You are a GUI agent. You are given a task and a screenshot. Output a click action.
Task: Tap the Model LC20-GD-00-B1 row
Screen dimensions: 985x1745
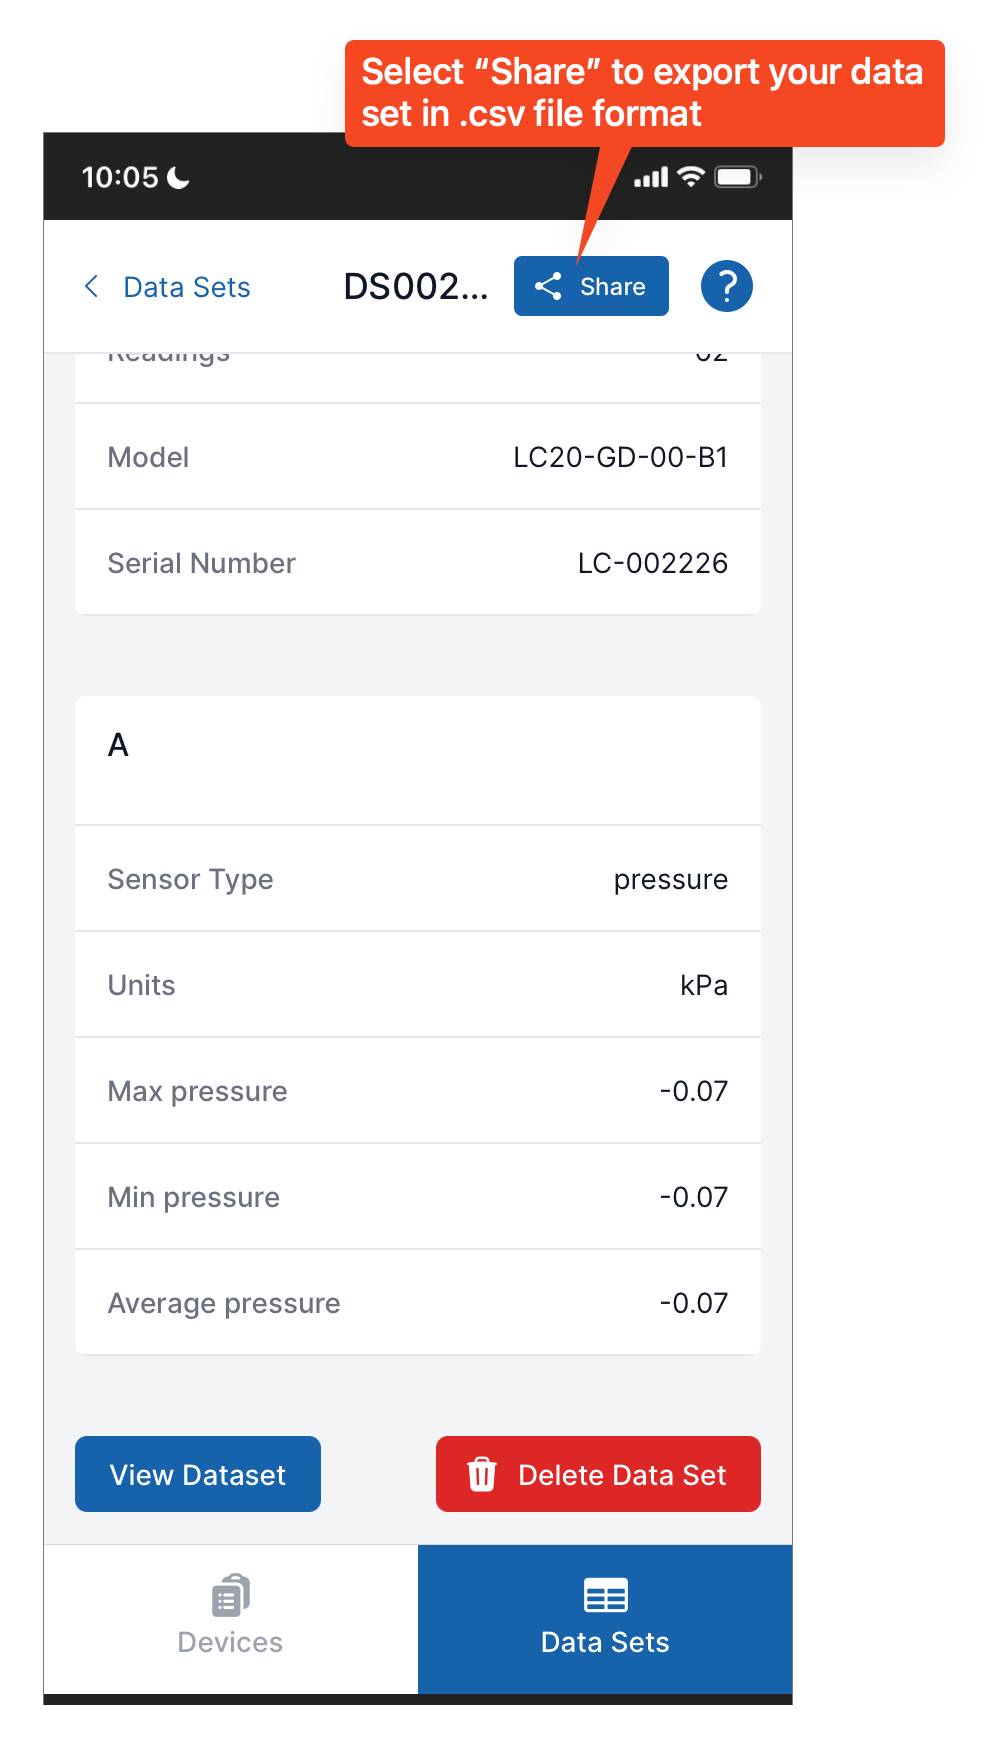pyautogui.click(x=418, y=457)
